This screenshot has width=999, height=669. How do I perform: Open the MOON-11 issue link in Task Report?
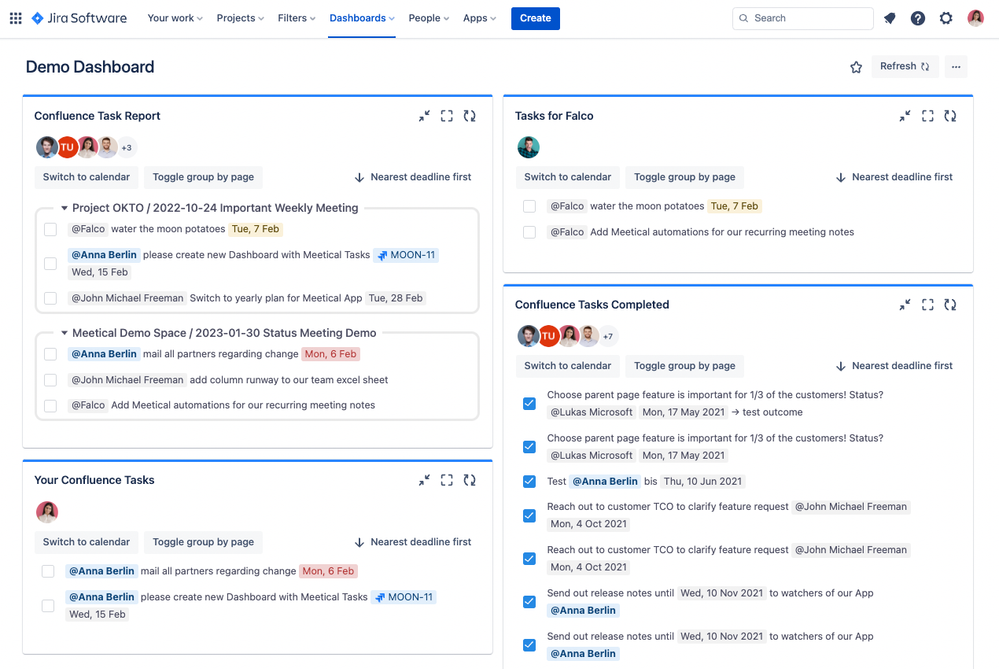click(x=406, y=255)
